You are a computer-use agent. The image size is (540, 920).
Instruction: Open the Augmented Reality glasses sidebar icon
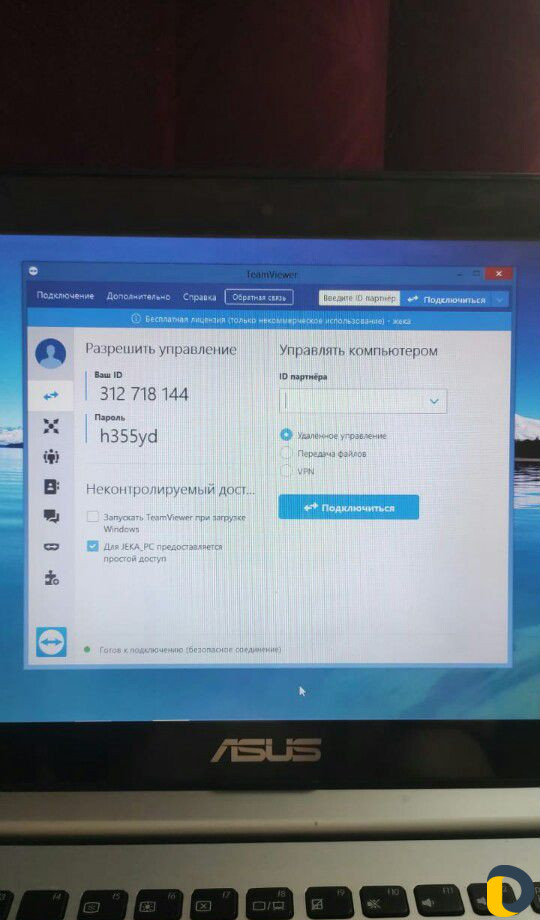(x=51, y=547)
